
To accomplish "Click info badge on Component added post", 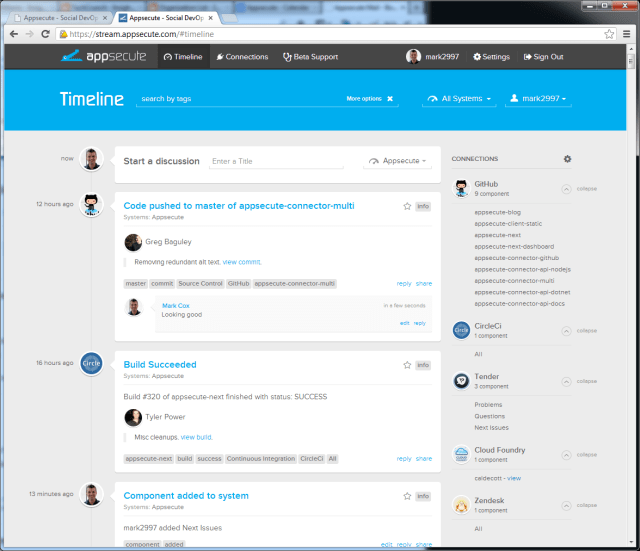I will 423,496.
